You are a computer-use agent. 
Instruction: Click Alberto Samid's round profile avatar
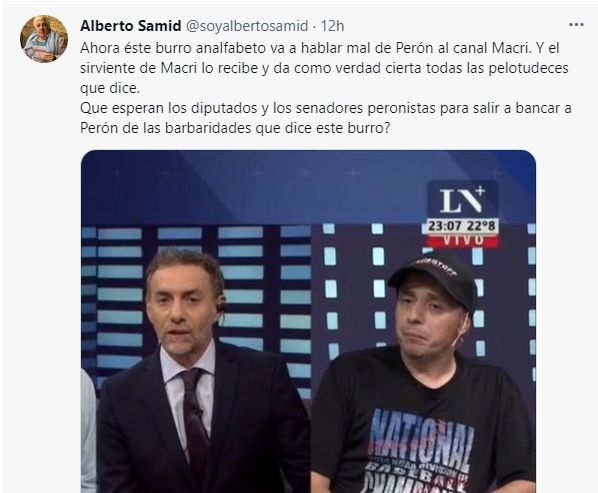(x=44, y=39)
